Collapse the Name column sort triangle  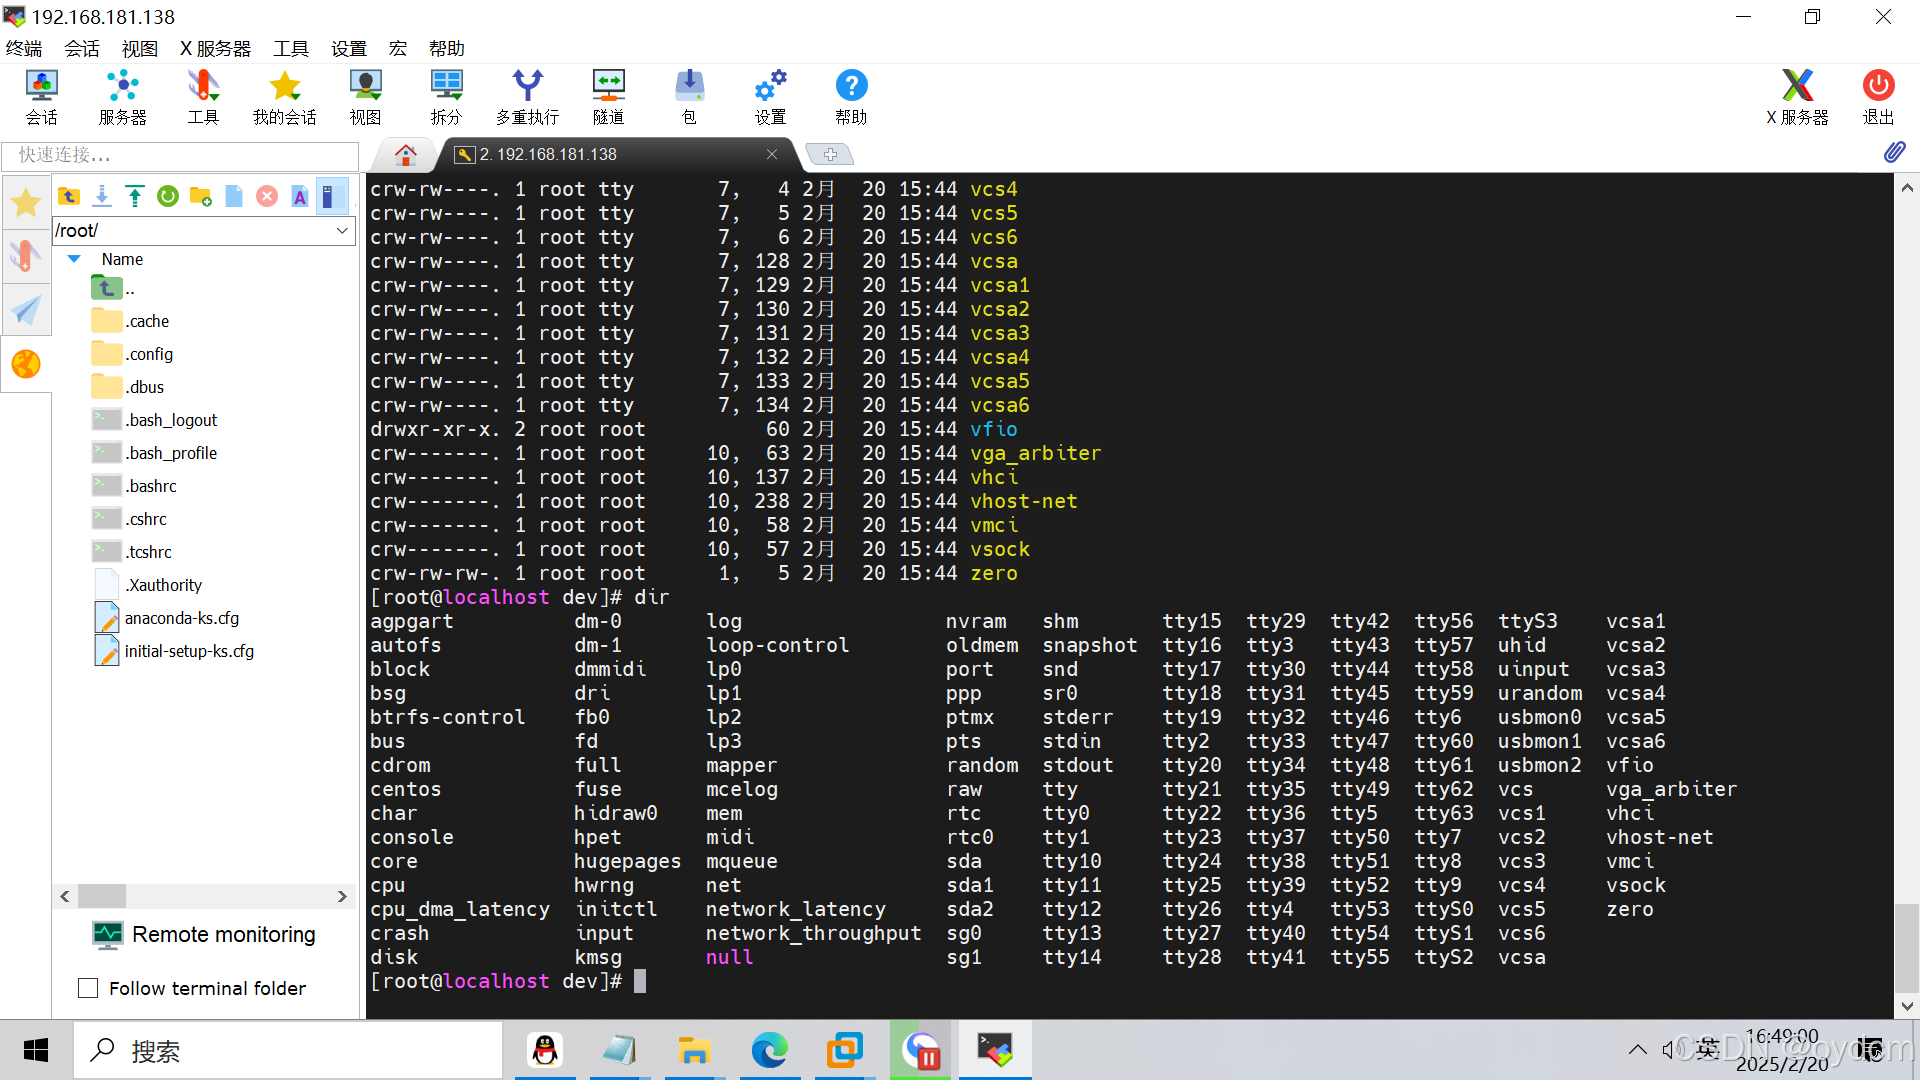click(74, 259)
